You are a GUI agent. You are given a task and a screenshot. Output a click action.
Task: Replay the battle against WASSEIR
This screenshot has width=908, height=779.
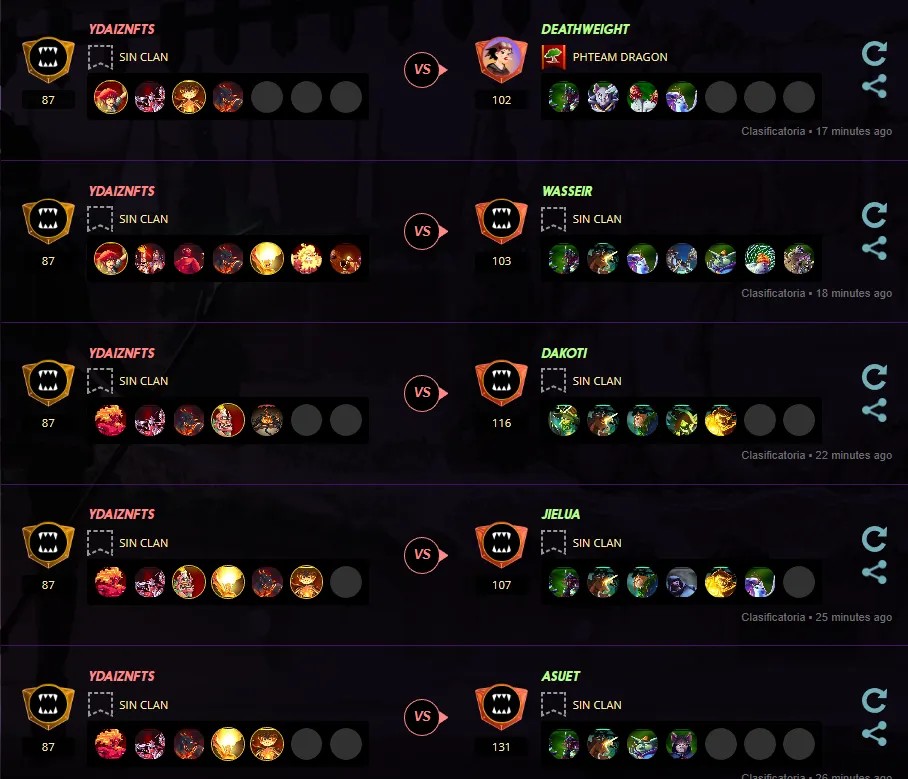click(874, 215)
